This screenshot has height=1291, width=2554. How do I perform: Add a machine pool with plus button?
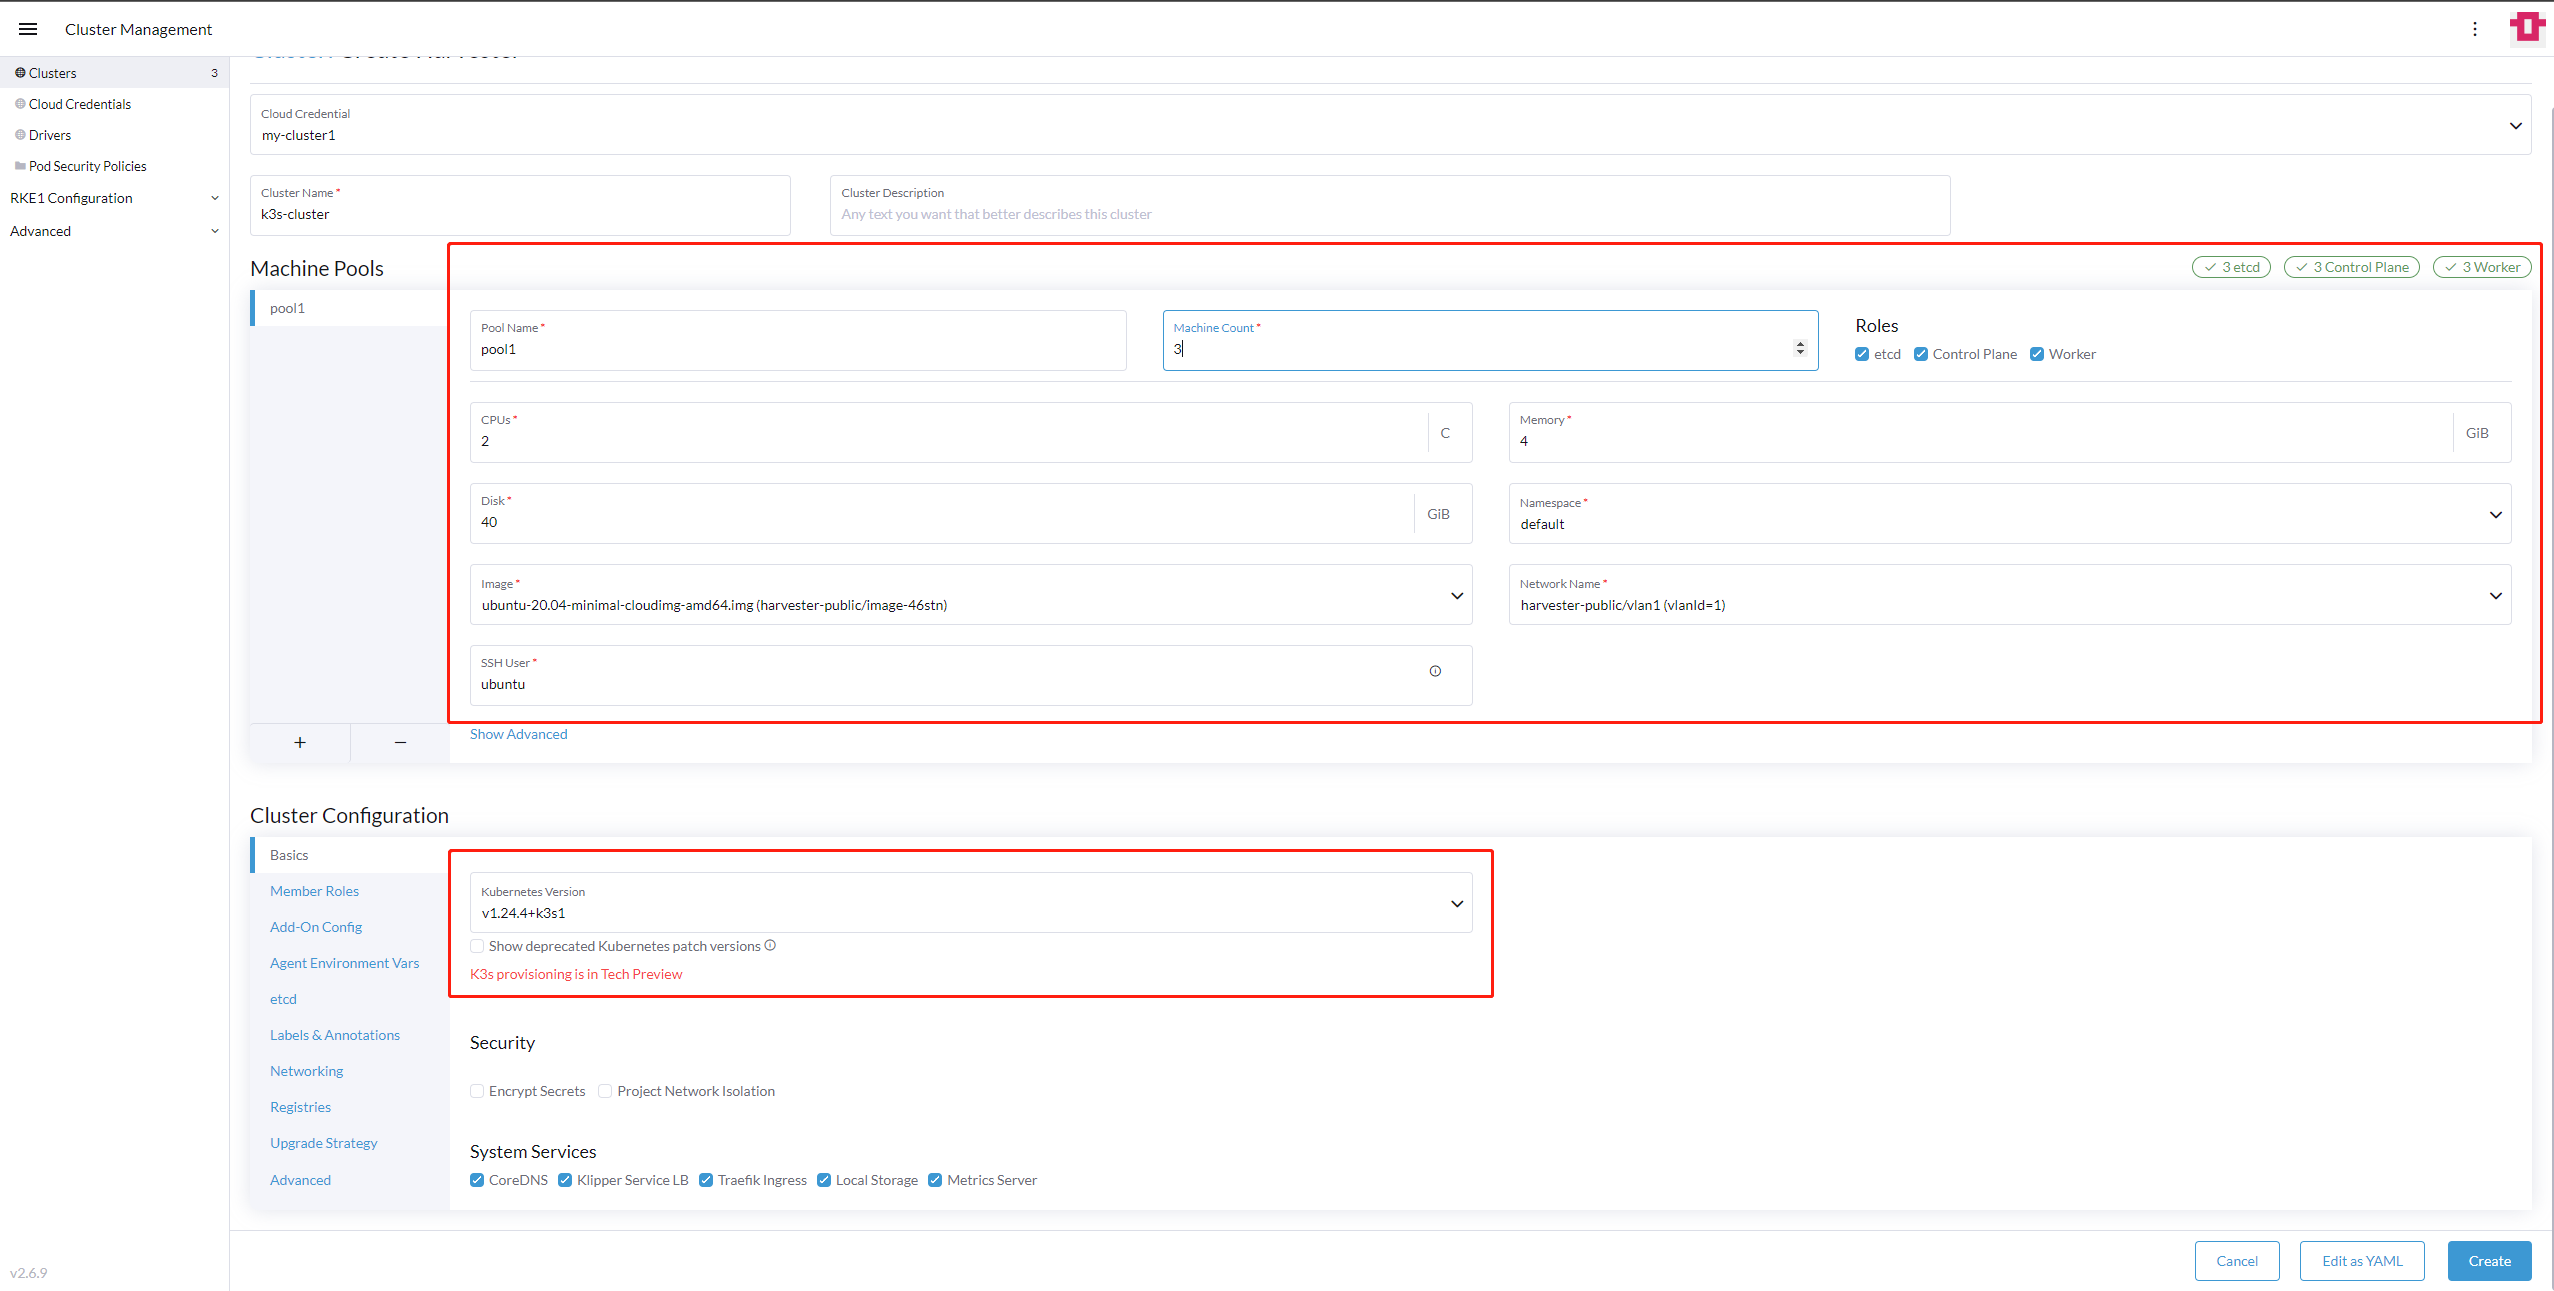tap(300, 742)
